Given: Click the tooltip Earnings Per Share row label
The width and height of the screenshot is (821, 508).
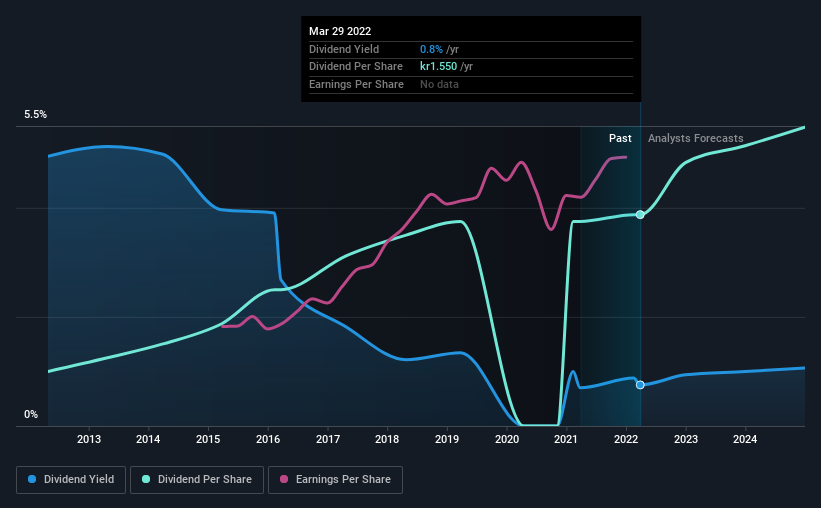Looking at the screenshot, I should pyautogui.click(x=356, y=84).
